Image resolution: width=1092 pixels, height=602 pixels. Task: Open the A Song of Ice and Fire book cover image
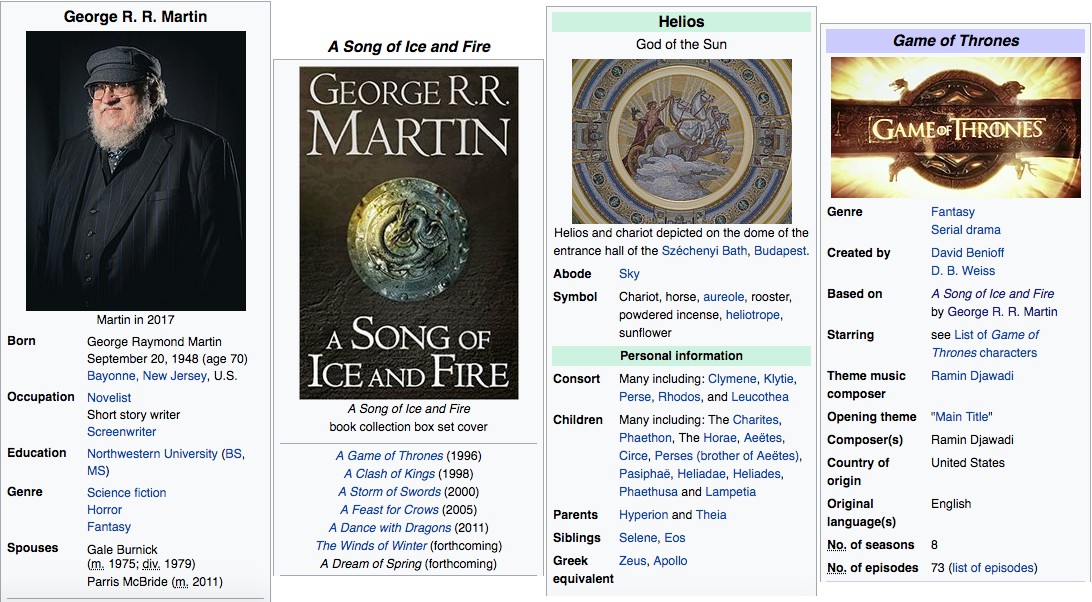[x=409, y=233]
